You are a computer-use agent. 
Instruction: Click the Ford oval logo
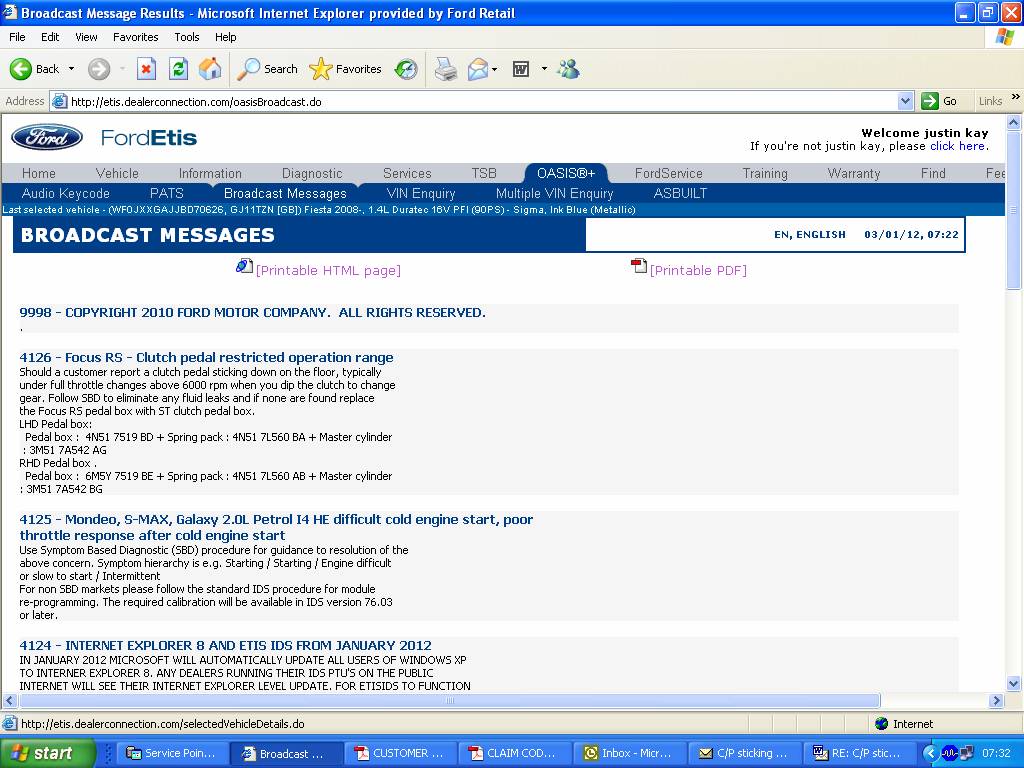47,137
